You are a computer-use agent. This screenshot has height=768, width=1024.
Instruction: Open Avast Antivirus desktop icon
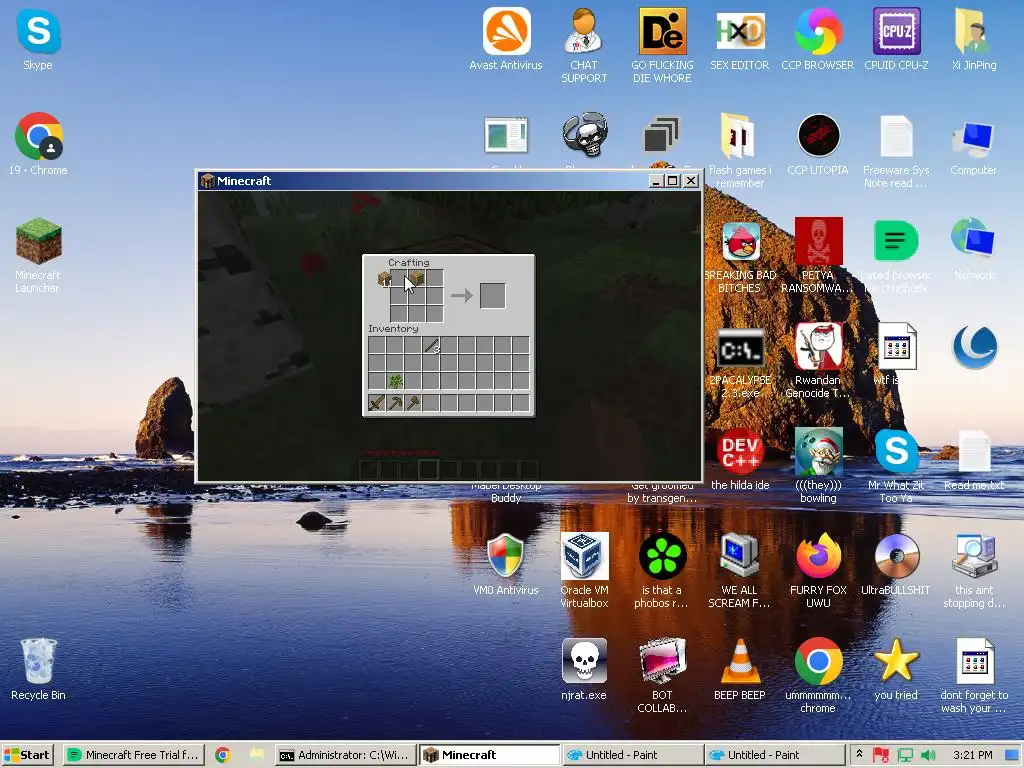(506, 39)
